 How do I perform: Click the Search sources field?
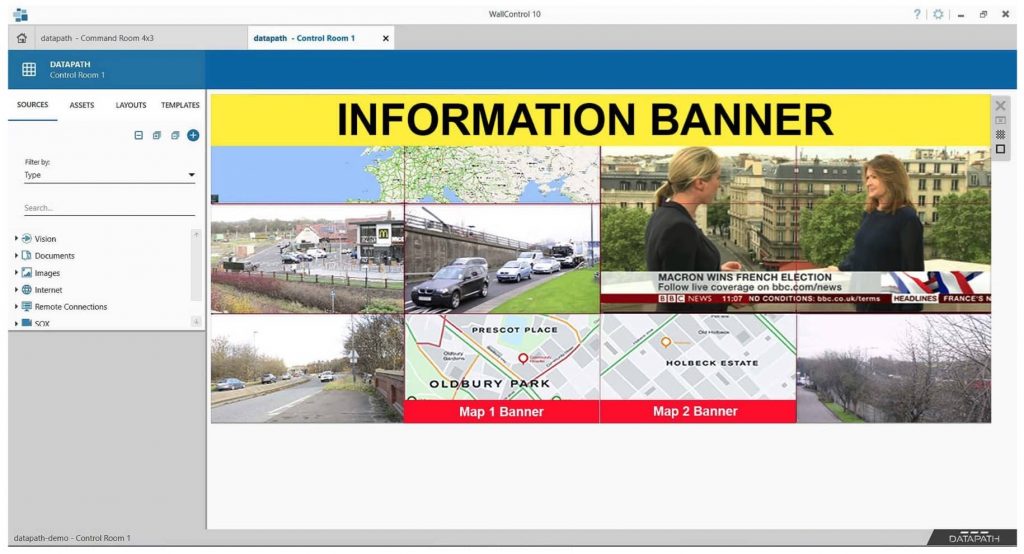[109, 208]
